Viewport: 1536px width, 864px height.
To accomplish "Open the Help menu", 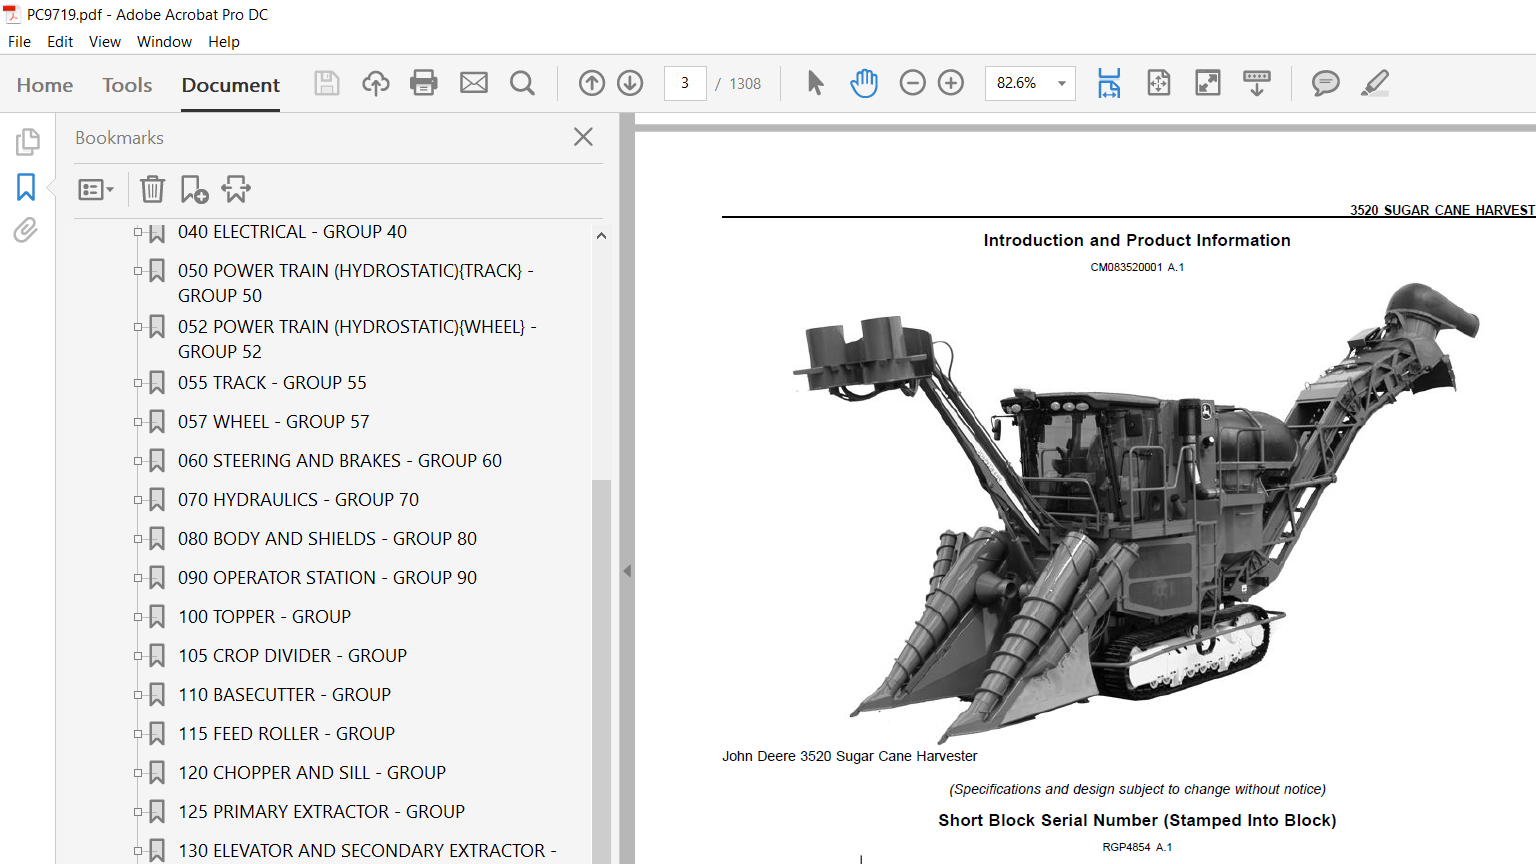I will (x=224, y=42).
